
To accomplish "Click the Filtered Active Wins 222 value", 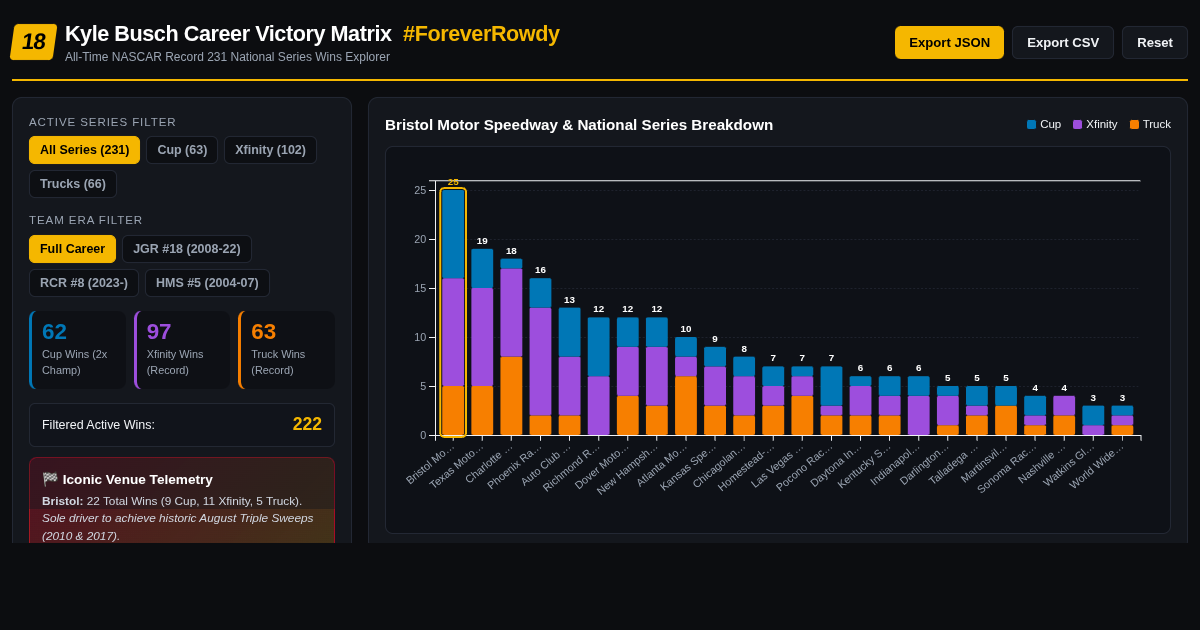I will [x=307, y=424].
